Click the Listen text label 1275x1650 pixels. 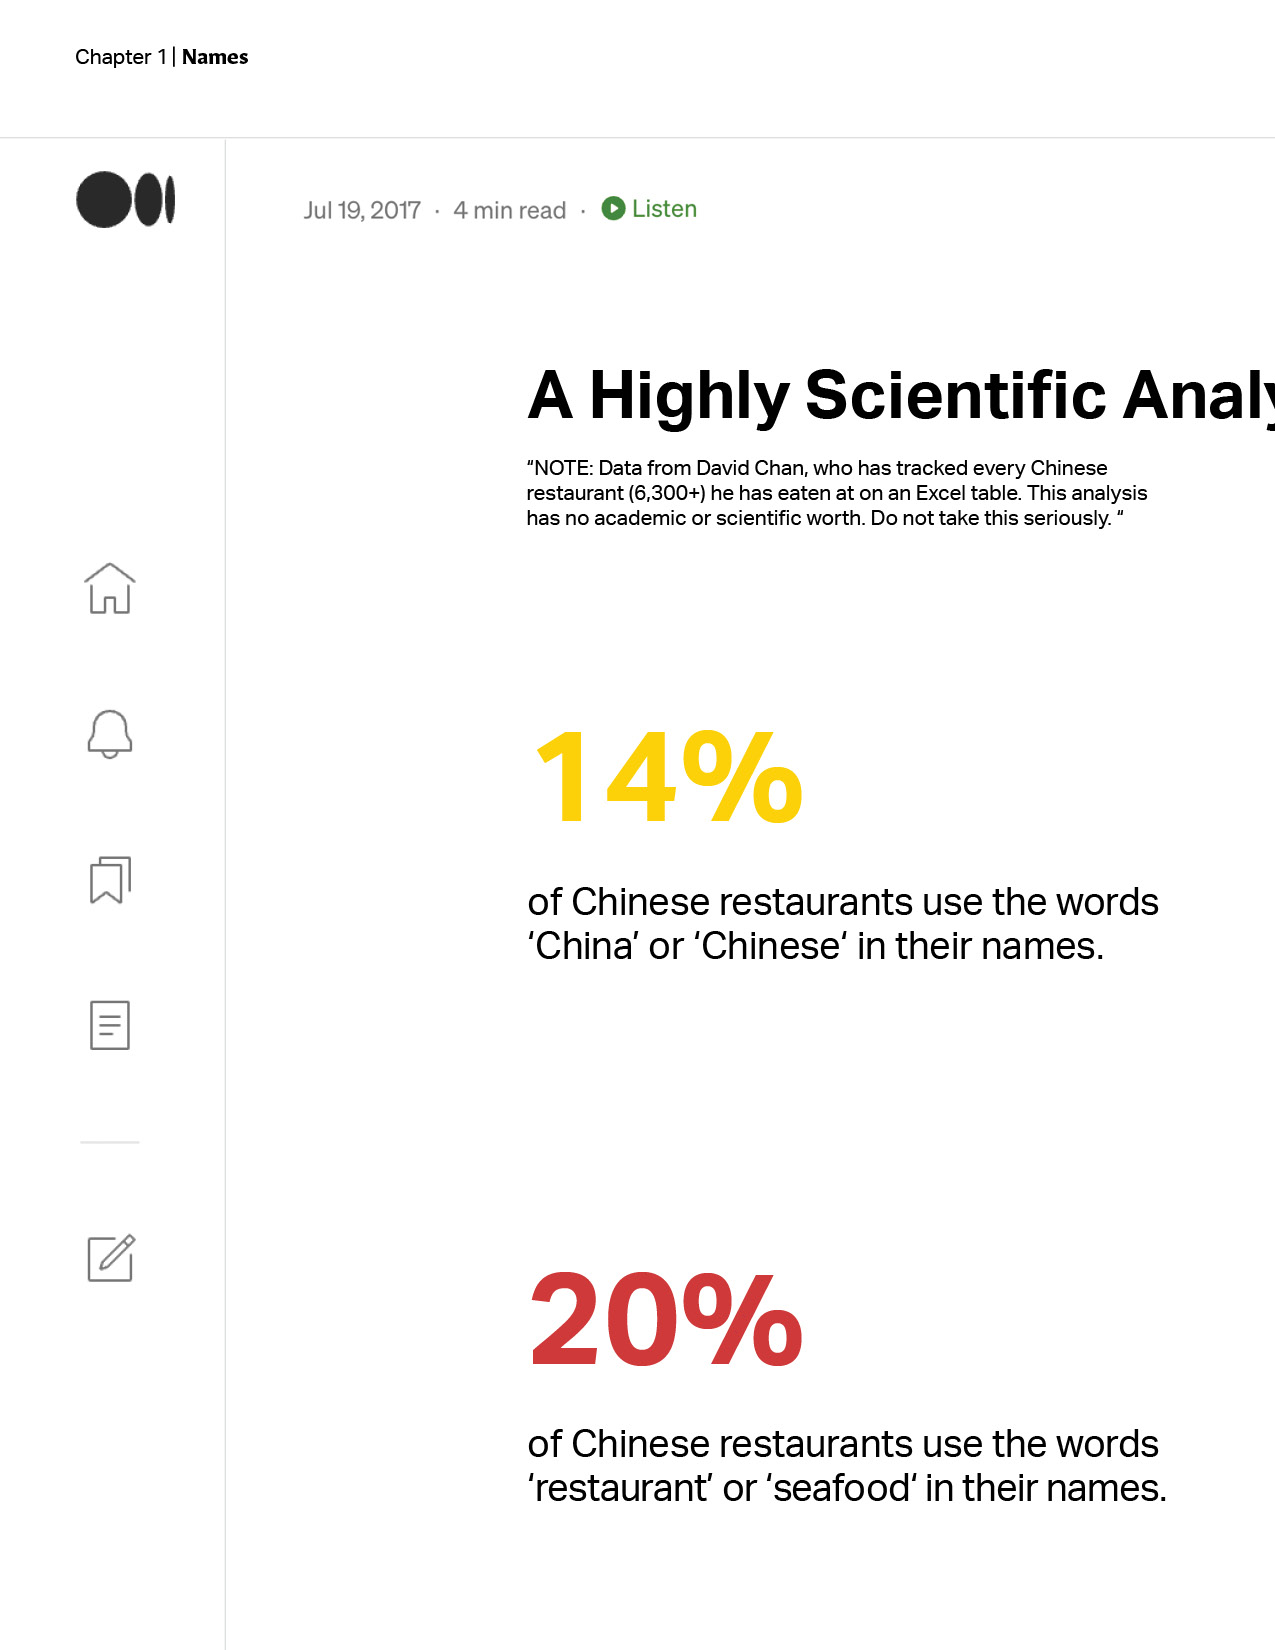[x=664, y=209]
